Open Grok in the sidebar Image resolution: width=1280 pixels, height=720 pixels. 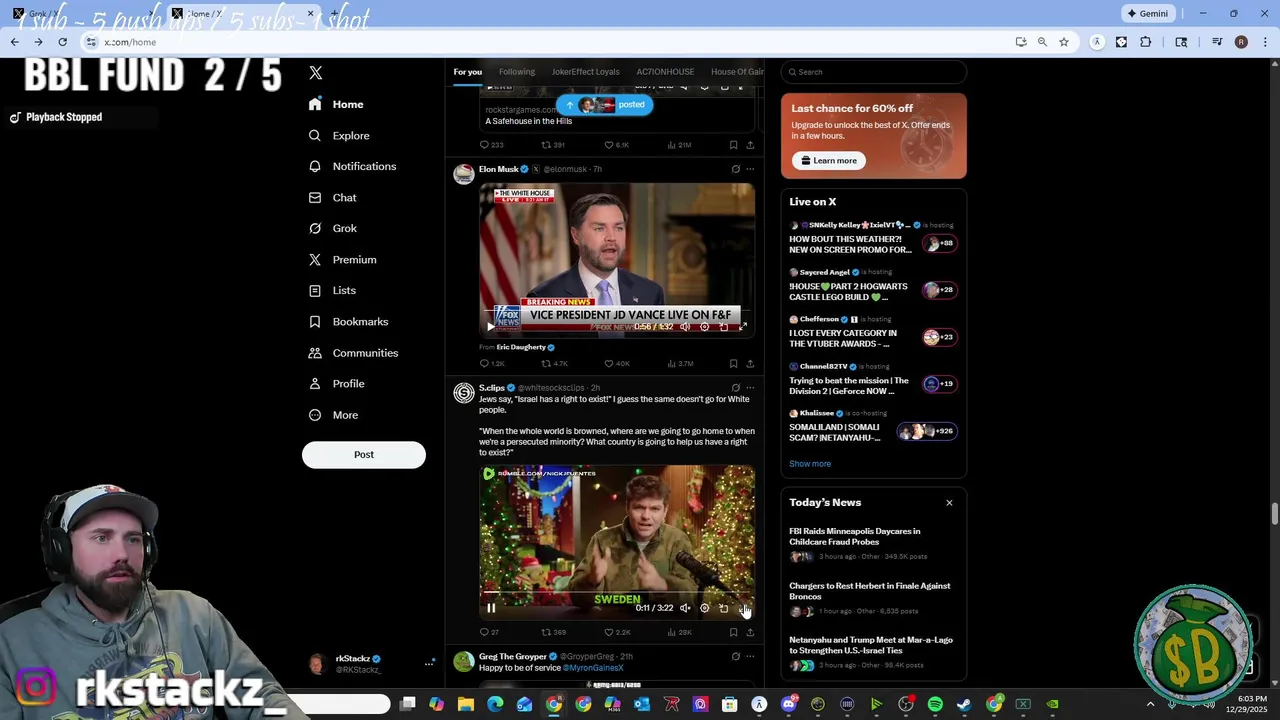(x=332, y=228)
